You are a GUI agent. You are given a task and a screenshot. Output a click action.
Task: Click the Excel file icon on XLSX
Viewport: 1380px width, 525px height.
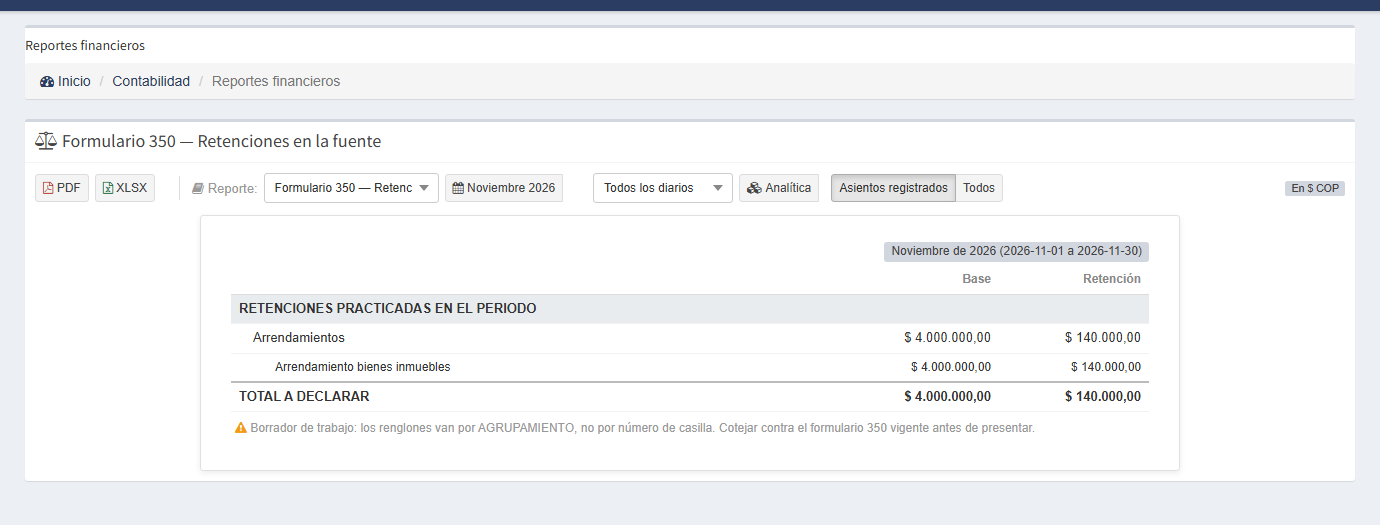pos(108,188)
